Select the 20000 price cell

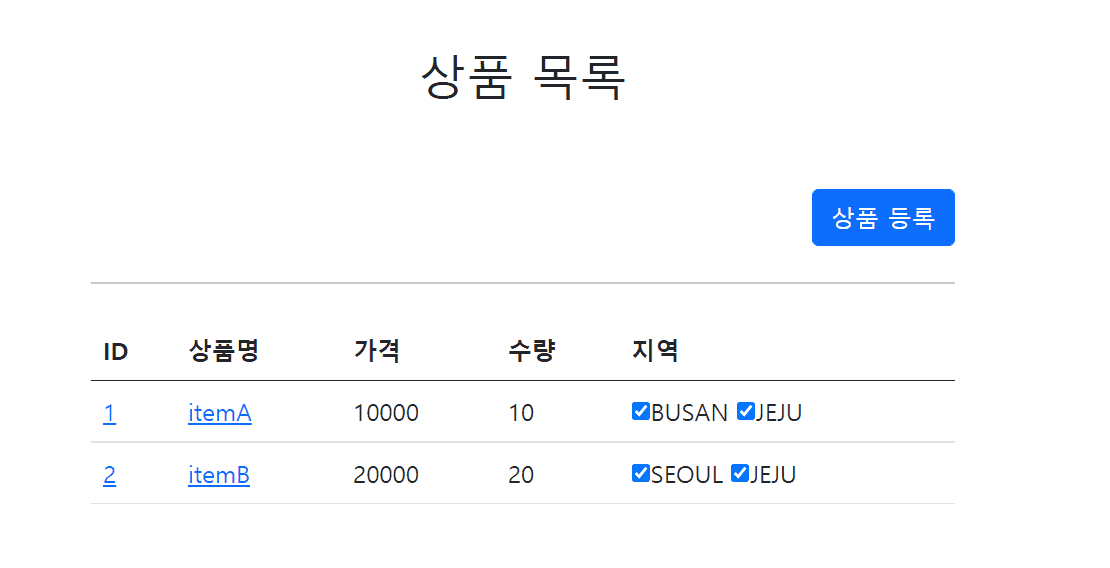(386, 475)
